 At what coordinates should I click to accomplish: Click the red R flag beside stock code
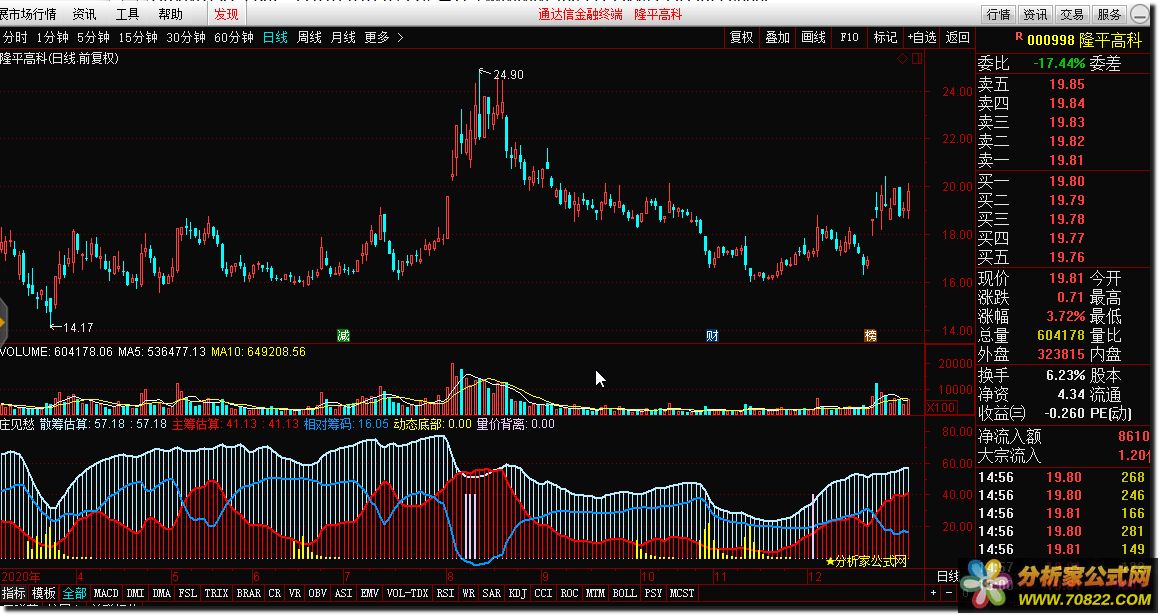1019,36
